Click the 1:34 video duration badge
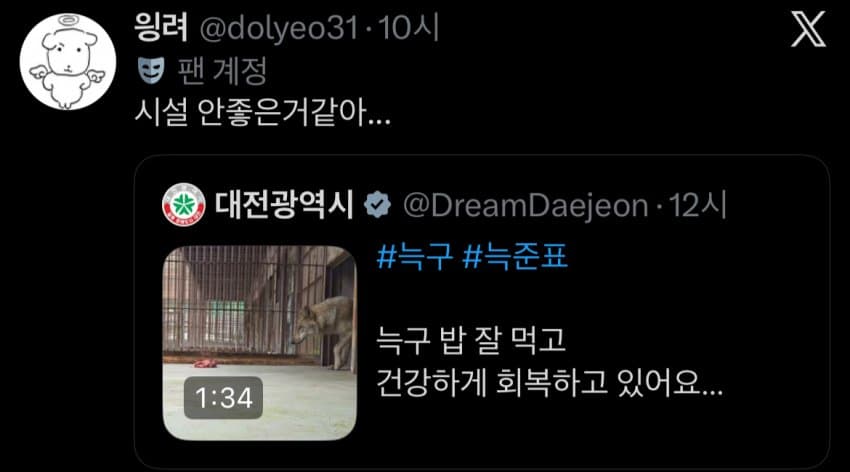This screenshot has height=472, width=850. [223, 398]
